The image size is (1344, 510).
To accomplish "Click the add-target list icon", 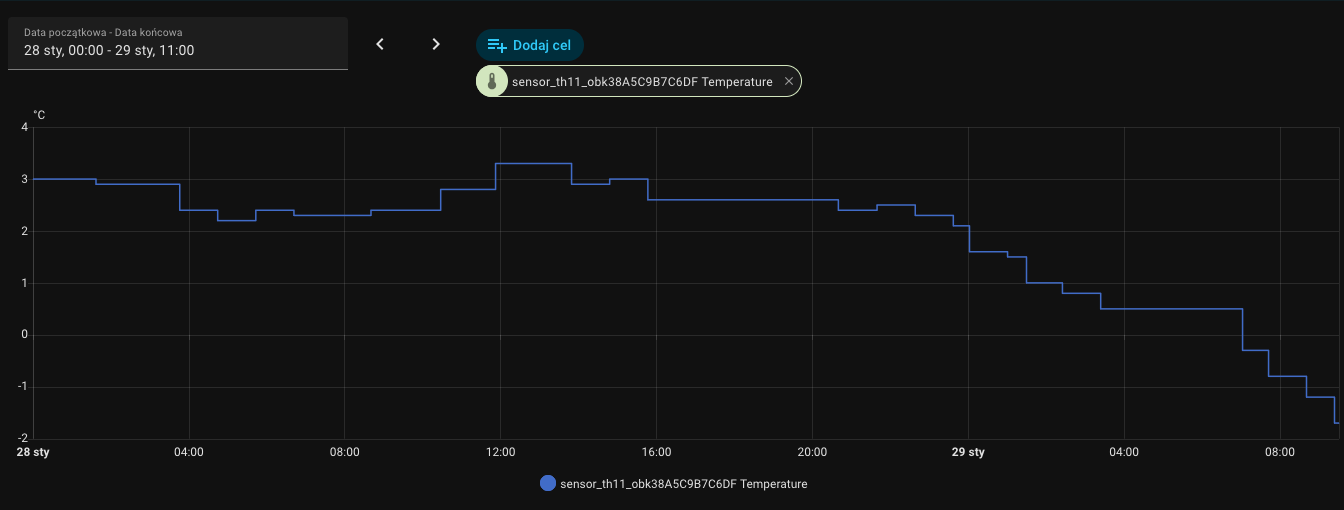I will [497, 45].
